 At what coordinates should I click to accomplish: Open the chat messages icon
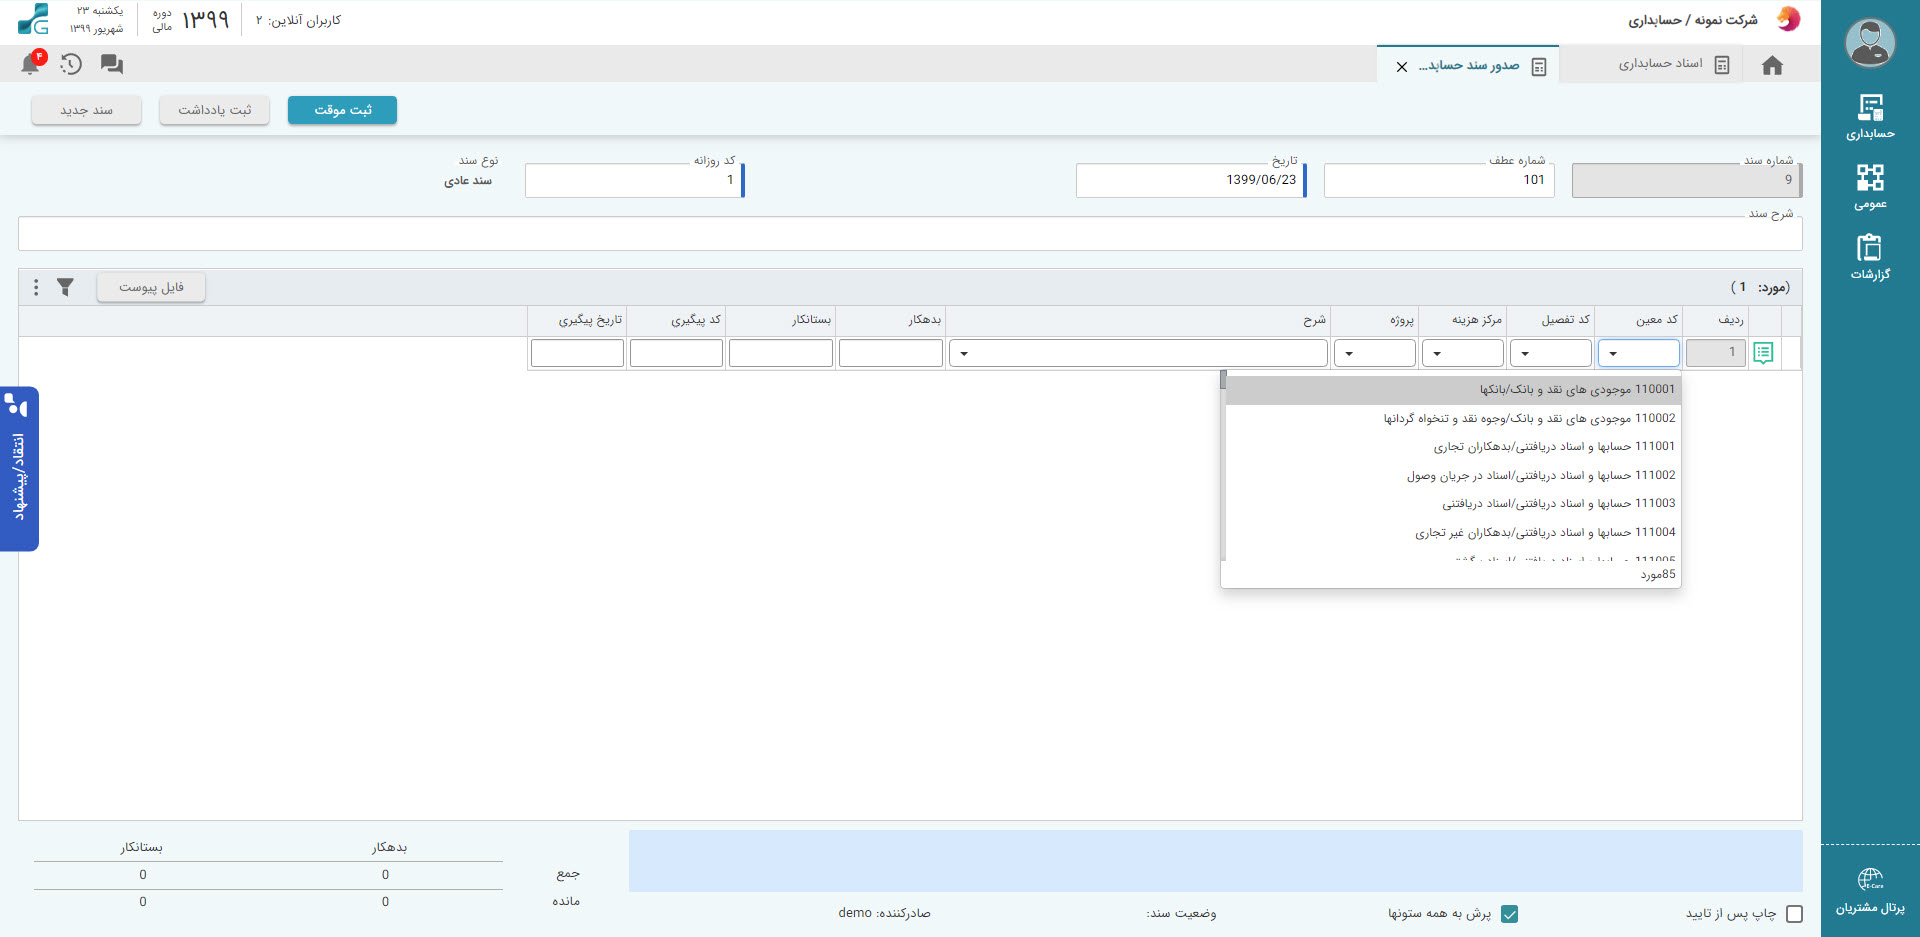tap(112, 64)
